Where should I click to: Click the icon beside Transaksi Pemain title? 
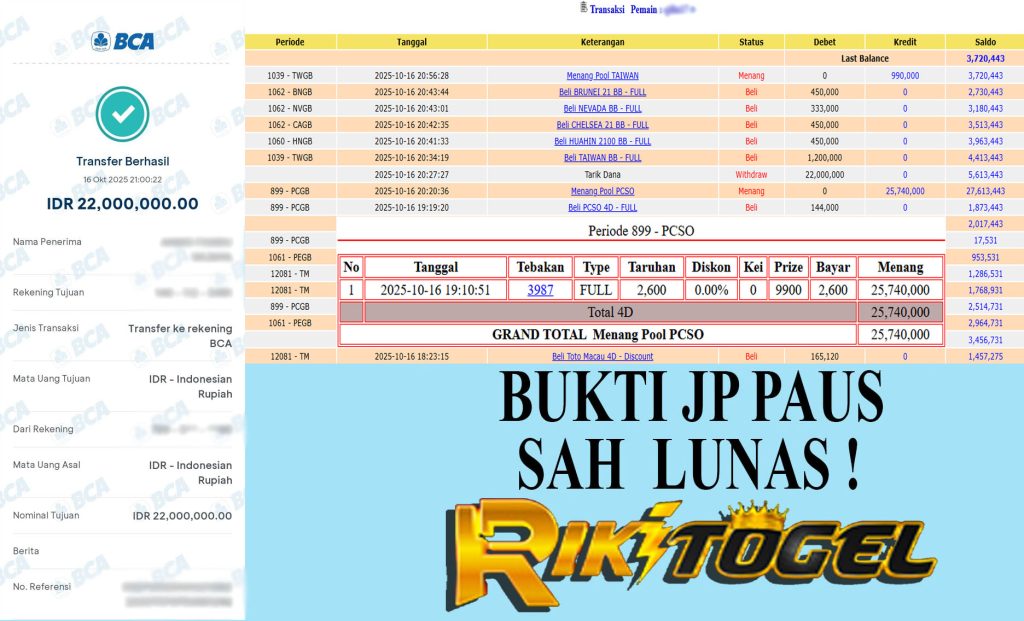(583, 8)
